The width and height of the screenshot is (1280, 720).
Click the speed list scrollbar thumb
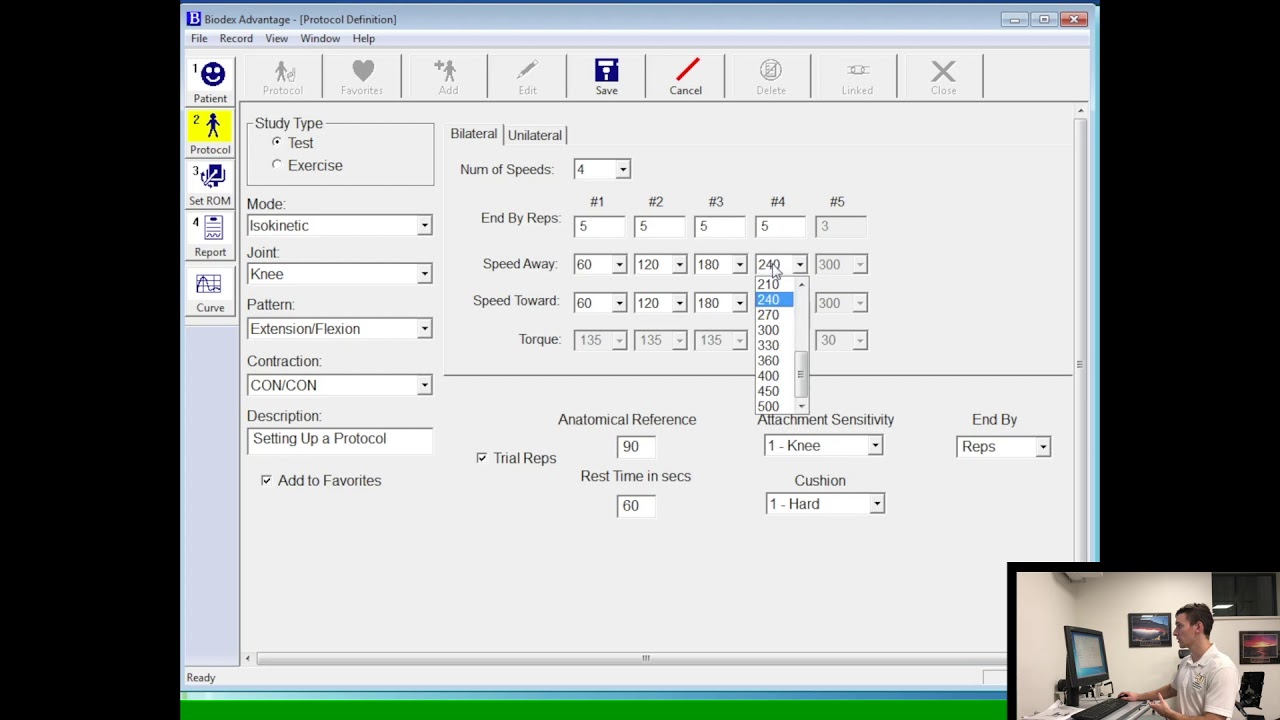800,374
